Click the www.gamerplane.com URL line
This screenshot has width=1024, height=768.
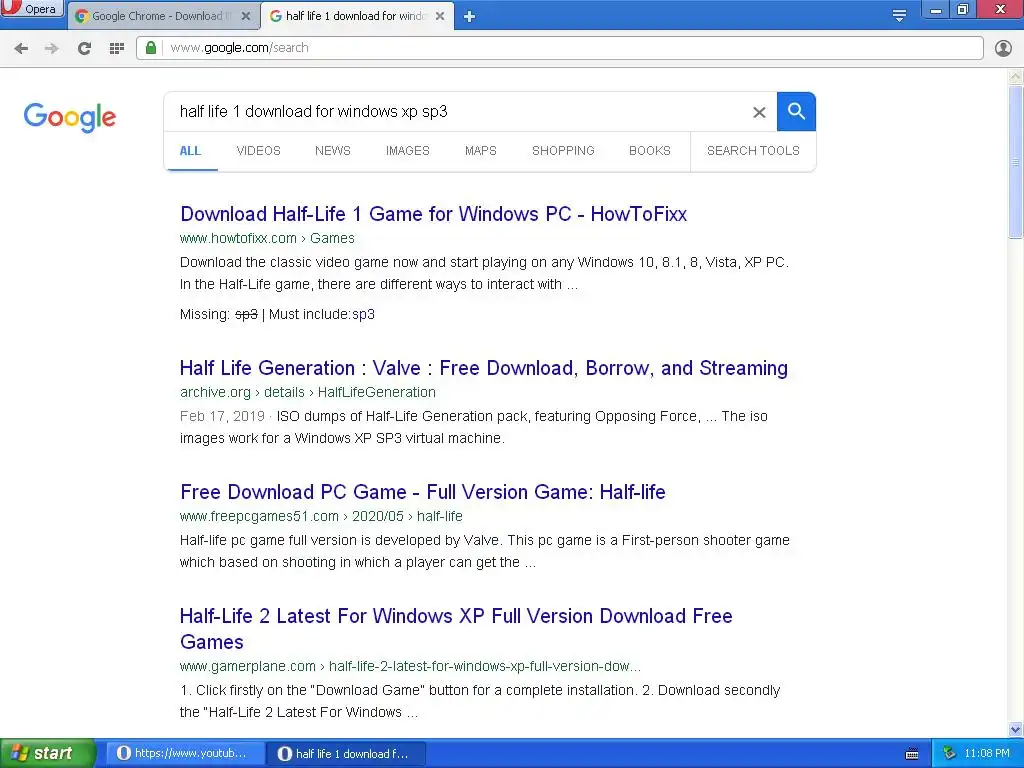pos(410,667)
